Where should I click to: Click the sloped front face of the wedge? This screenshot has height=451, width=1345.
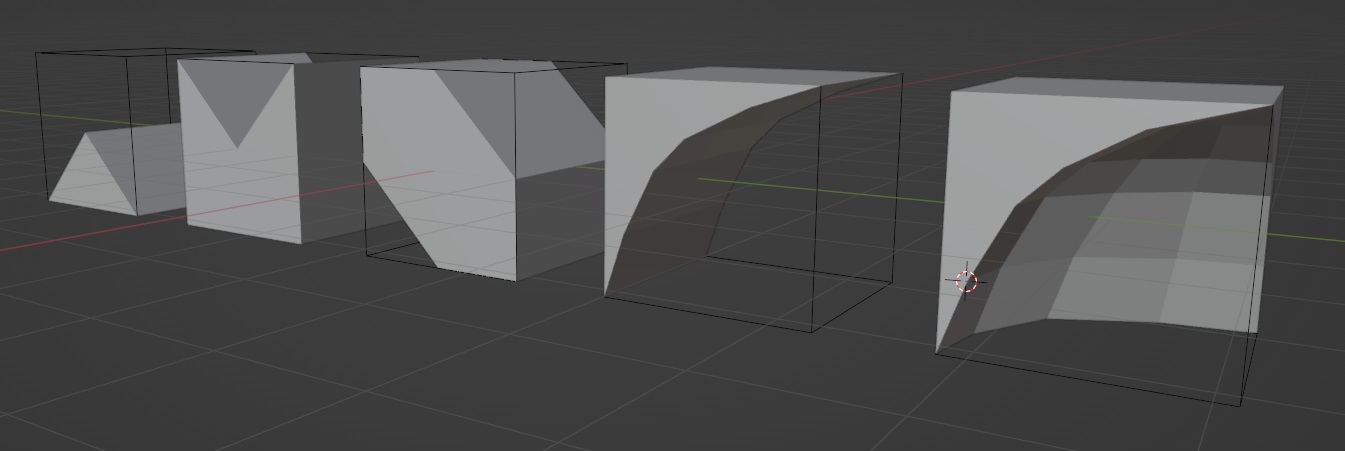pos(95,180)
